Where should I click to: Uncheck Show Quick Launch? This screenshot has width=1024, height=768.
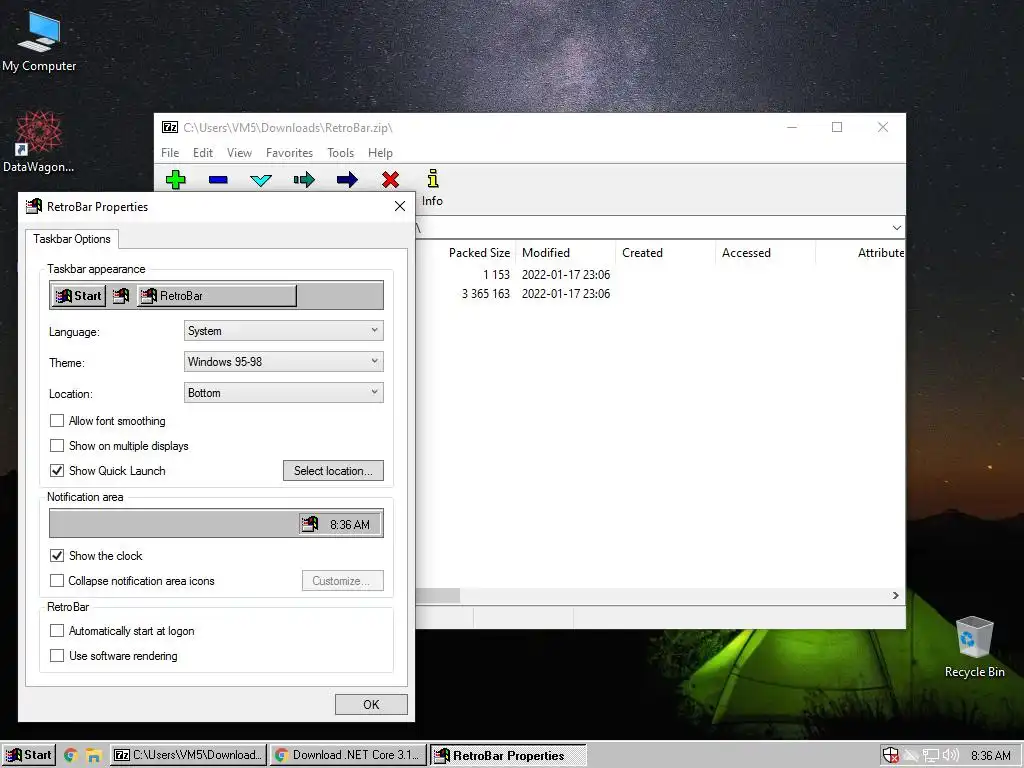[x=57, y=470]
